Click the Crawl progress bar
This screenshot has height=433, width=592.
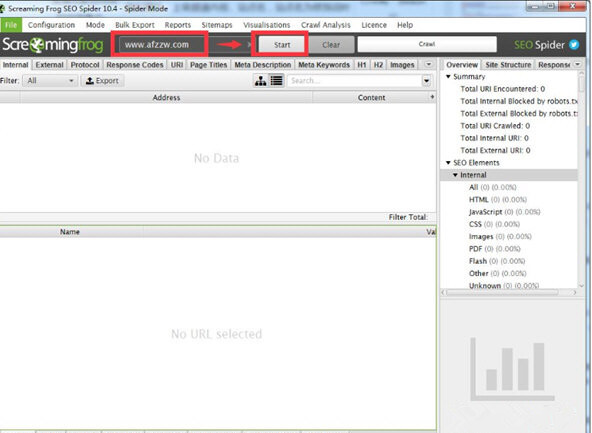[427, 44]
